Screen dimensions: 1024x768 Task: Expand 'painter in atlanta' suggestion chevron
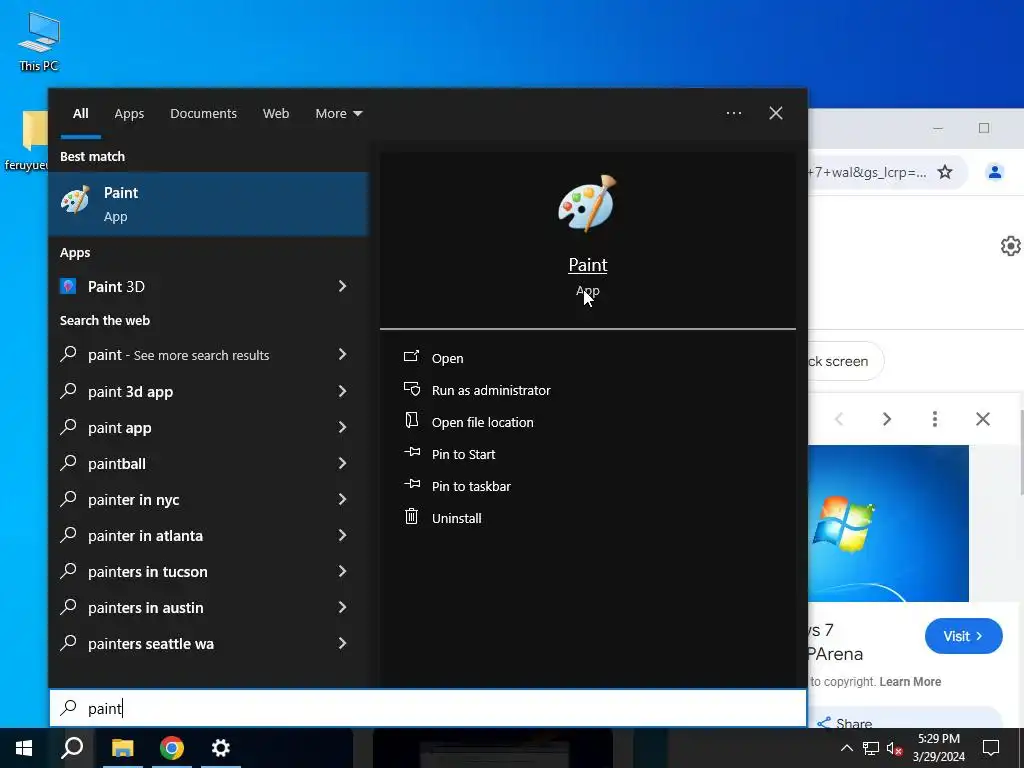pos(342,535)
